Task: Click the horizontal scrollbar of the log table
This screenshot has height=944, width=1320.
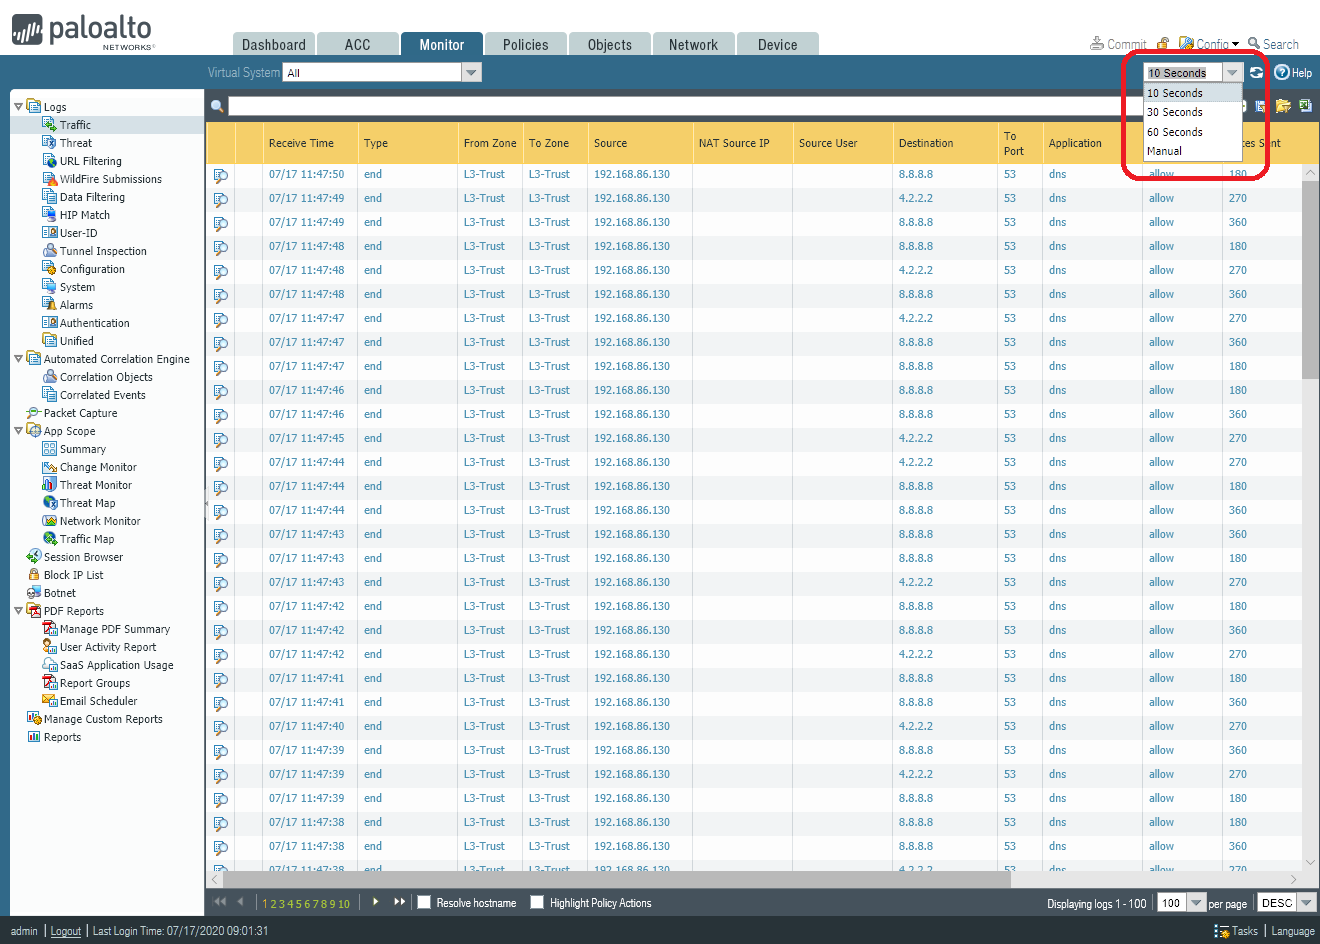Action: coord(617,880)
